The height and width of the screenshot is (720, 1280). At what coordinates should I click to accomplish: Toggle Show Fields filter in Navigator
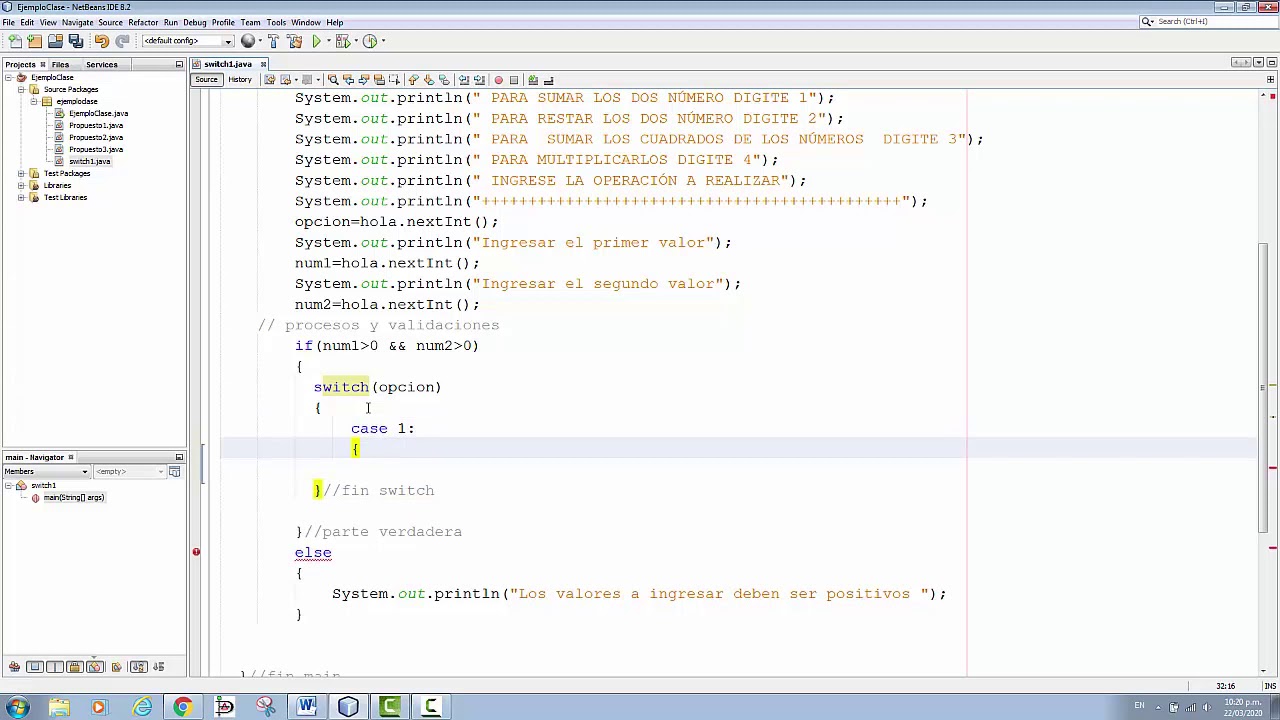35,667
